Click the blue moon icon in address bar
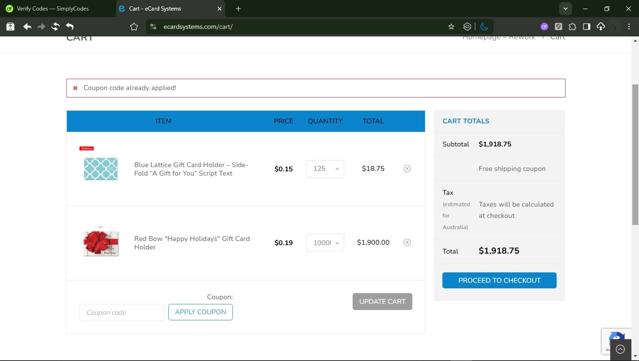This screenshot has width=639, height=361. 484,26
